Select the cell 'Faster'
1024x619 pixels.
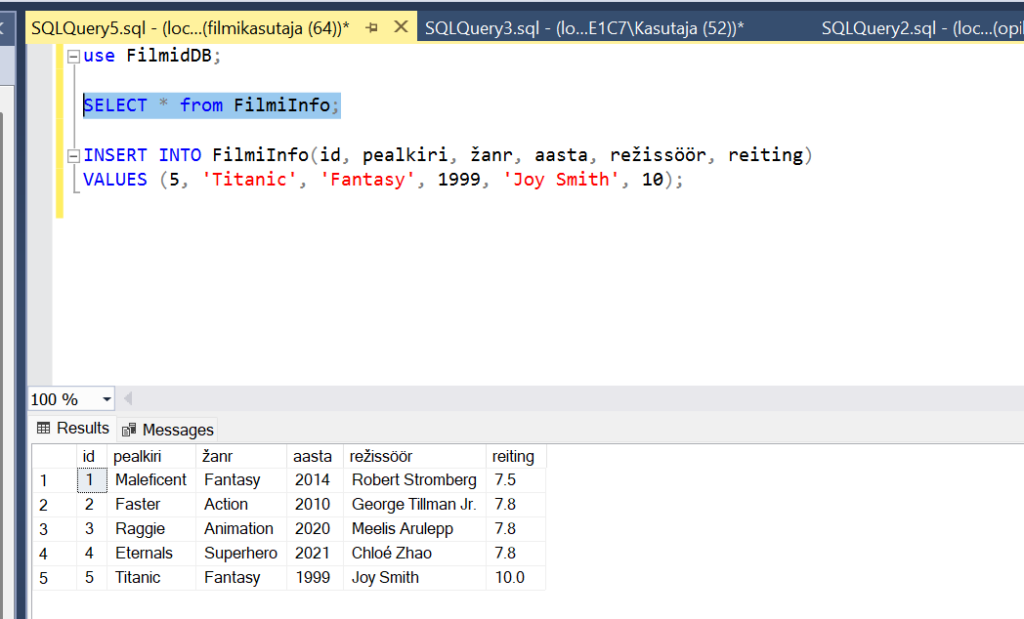click(x=151, y=505)
